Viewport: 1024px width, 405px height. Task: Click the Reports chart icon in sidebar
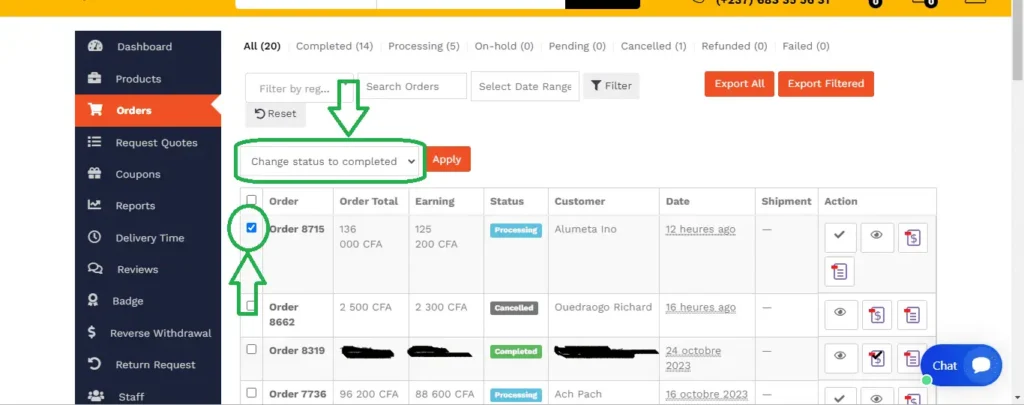click(95, 205)
